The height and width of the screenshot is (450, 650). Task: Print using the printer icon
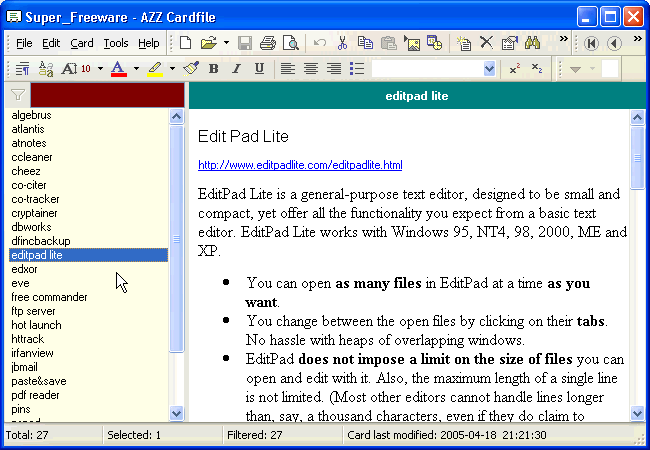click(x=268, y=43)
